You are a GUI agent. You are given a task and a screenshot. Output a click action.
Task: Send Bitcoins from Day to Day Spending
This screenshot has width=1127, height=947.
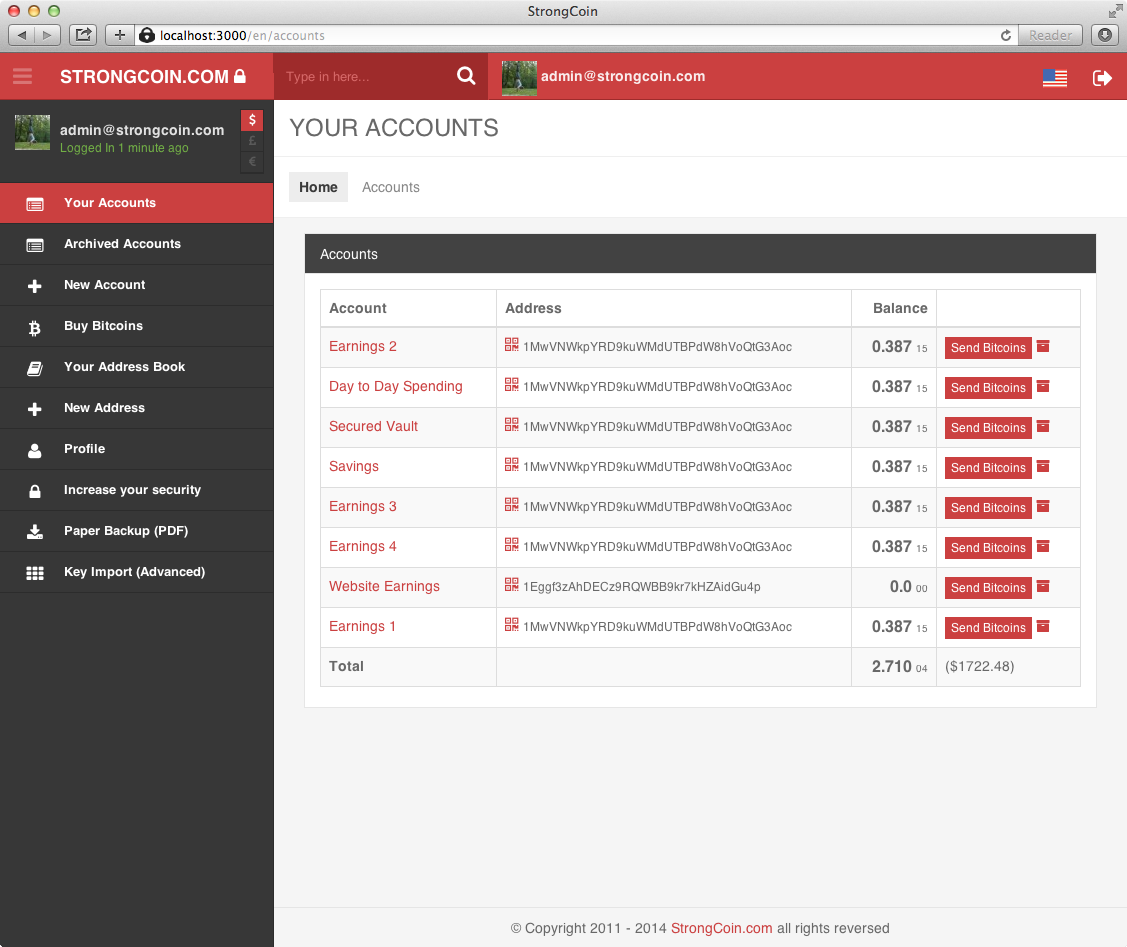988,388
